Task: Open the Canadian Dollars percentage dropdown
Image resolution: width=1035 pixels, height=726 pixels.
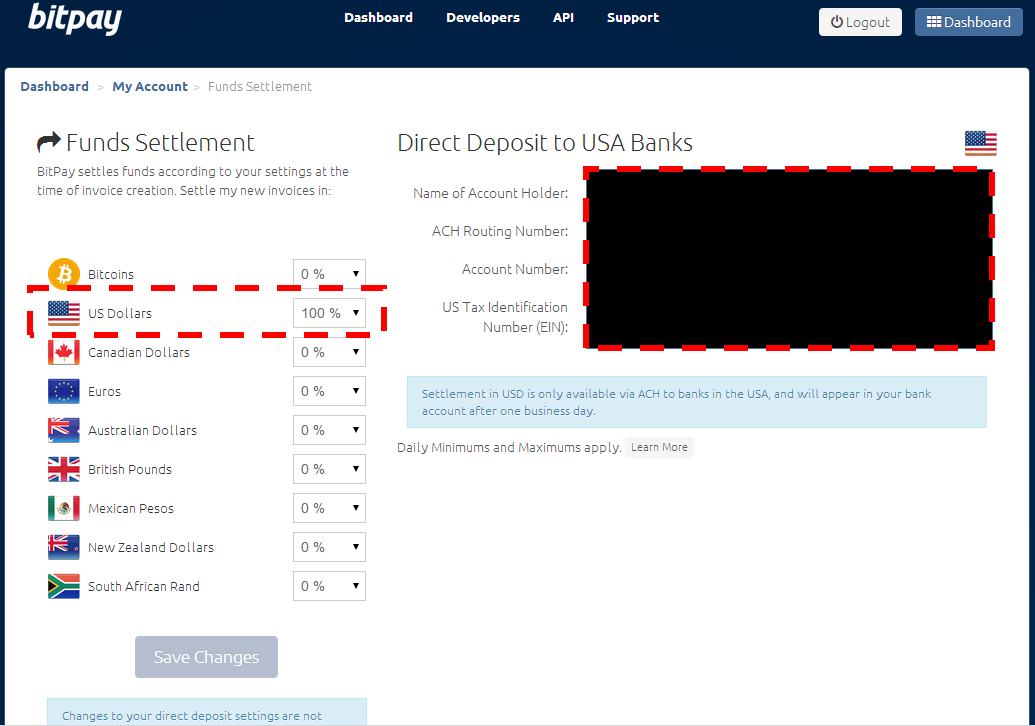Action: (329, 352)
